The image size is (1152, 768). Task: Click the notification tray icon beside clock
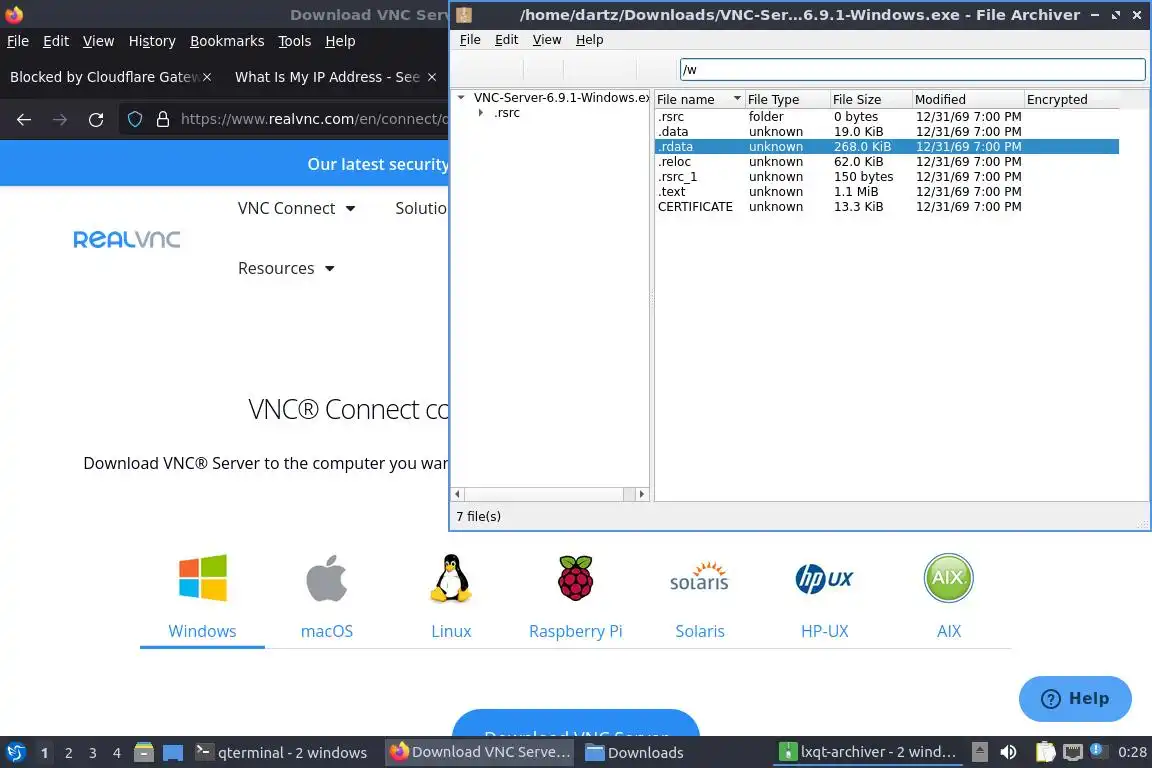coord(1098,751)
